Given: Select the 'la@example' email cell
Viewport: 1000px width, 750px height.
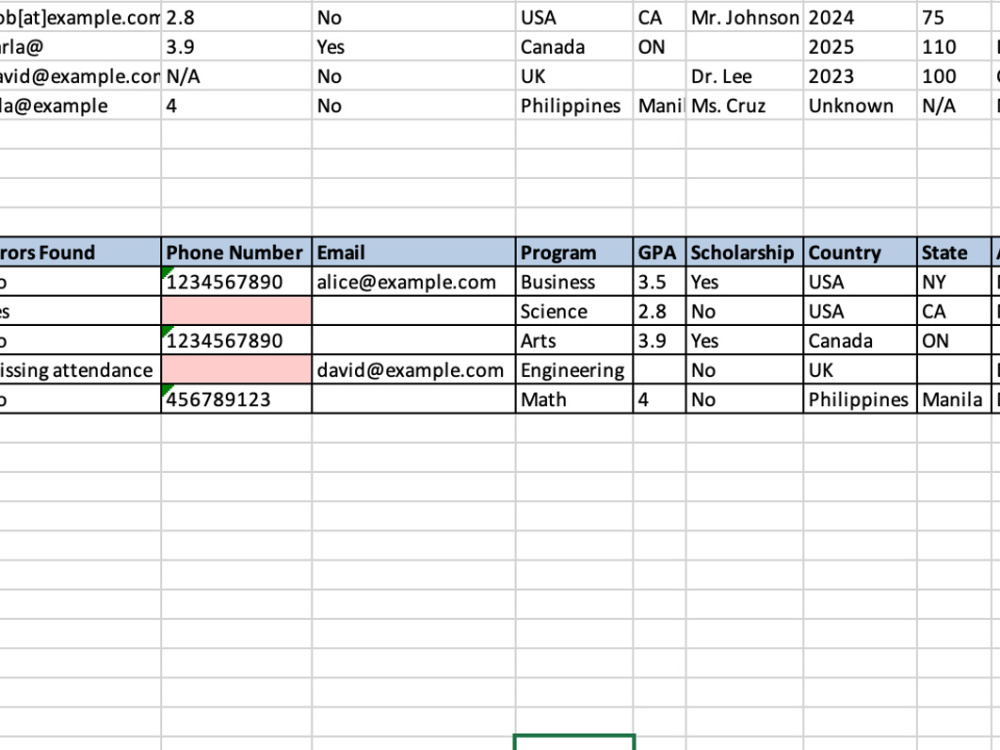Looking at the screenshot, I should coord(80,105).
